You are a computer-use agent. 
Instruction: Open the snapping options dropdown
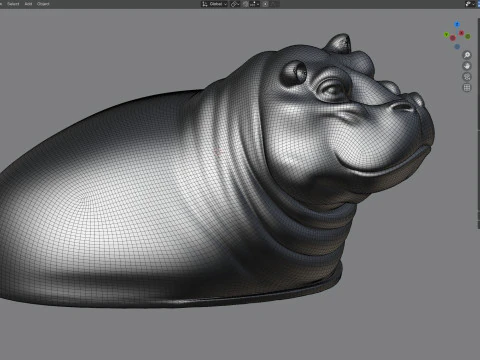(255, 4)
